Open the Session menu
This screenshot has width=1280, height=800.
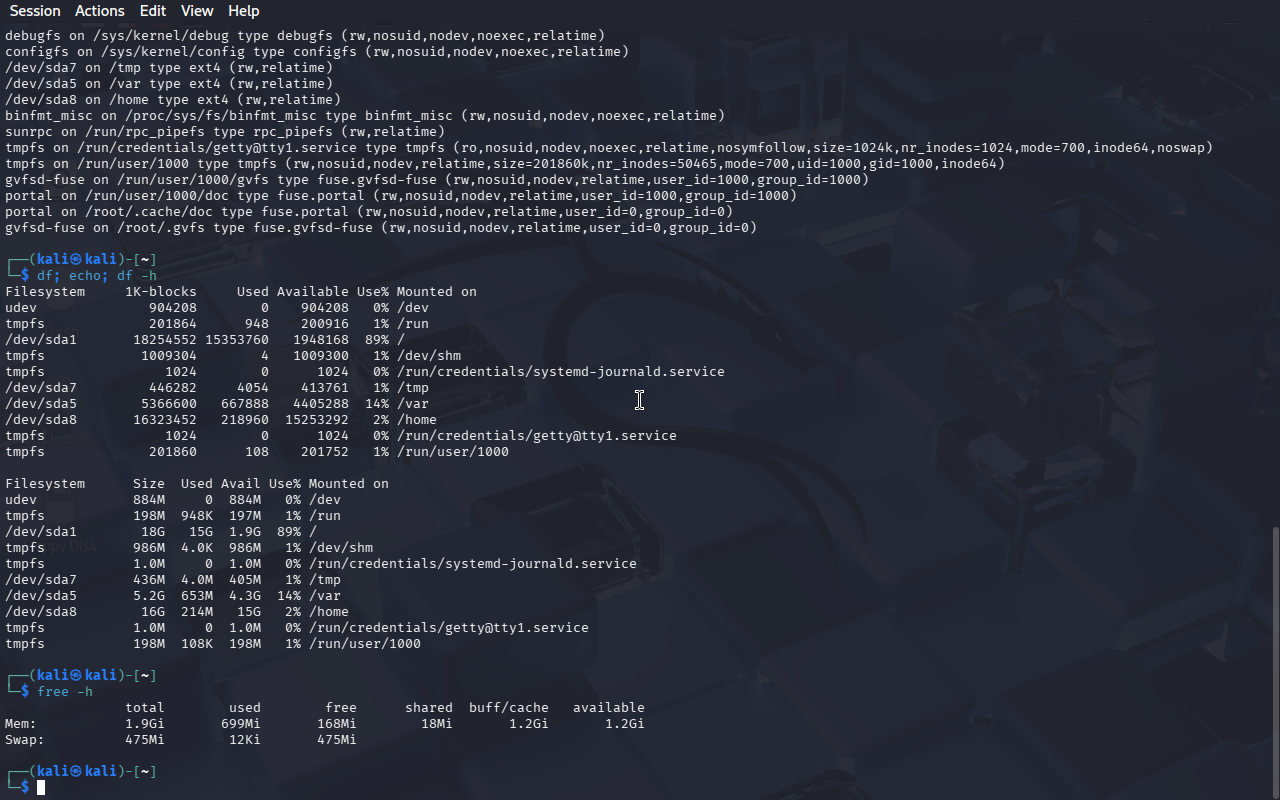point(35,11)
